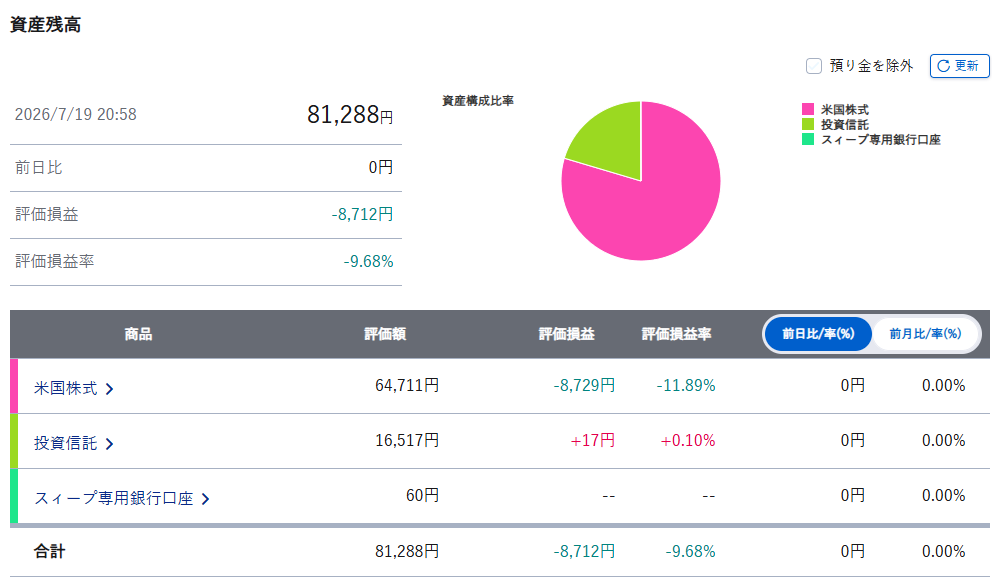
Task: Open the 投資信託 details link
Action: pos(66,443)
